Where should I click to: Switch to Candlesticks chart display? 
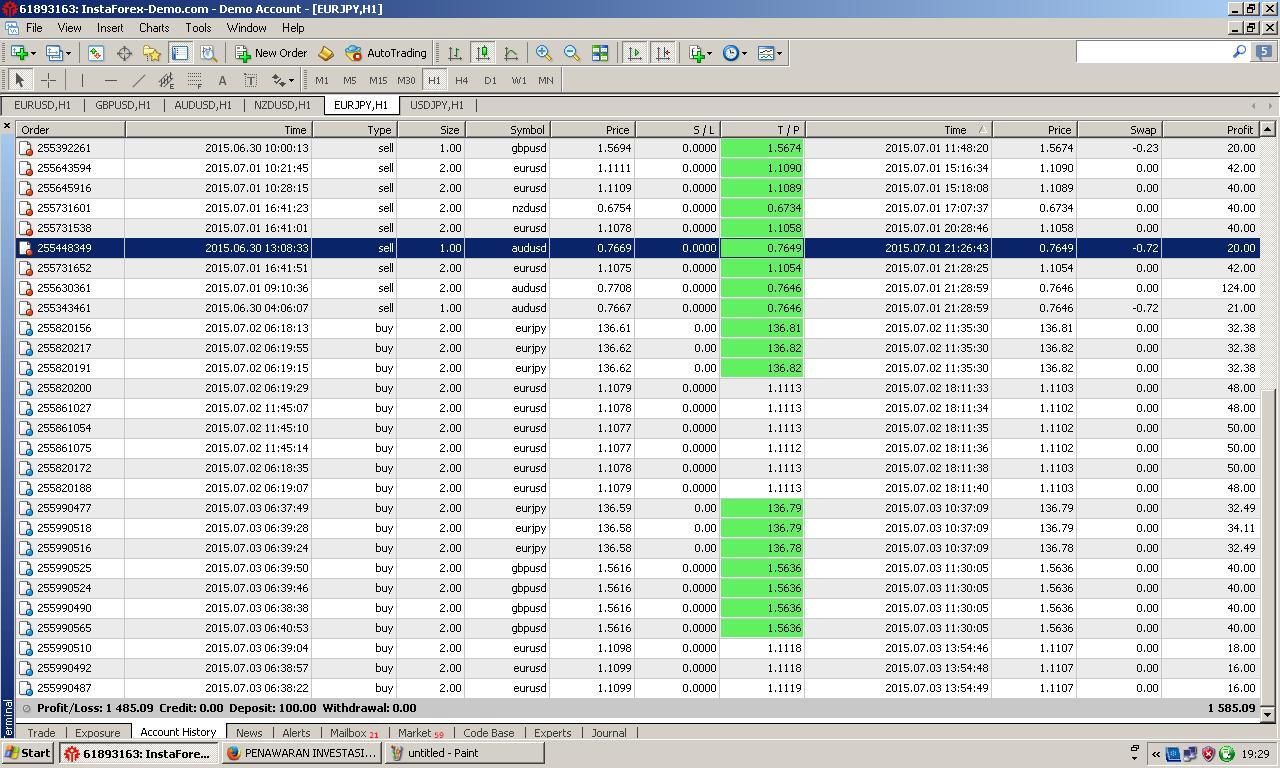click(x=483, y=53)
